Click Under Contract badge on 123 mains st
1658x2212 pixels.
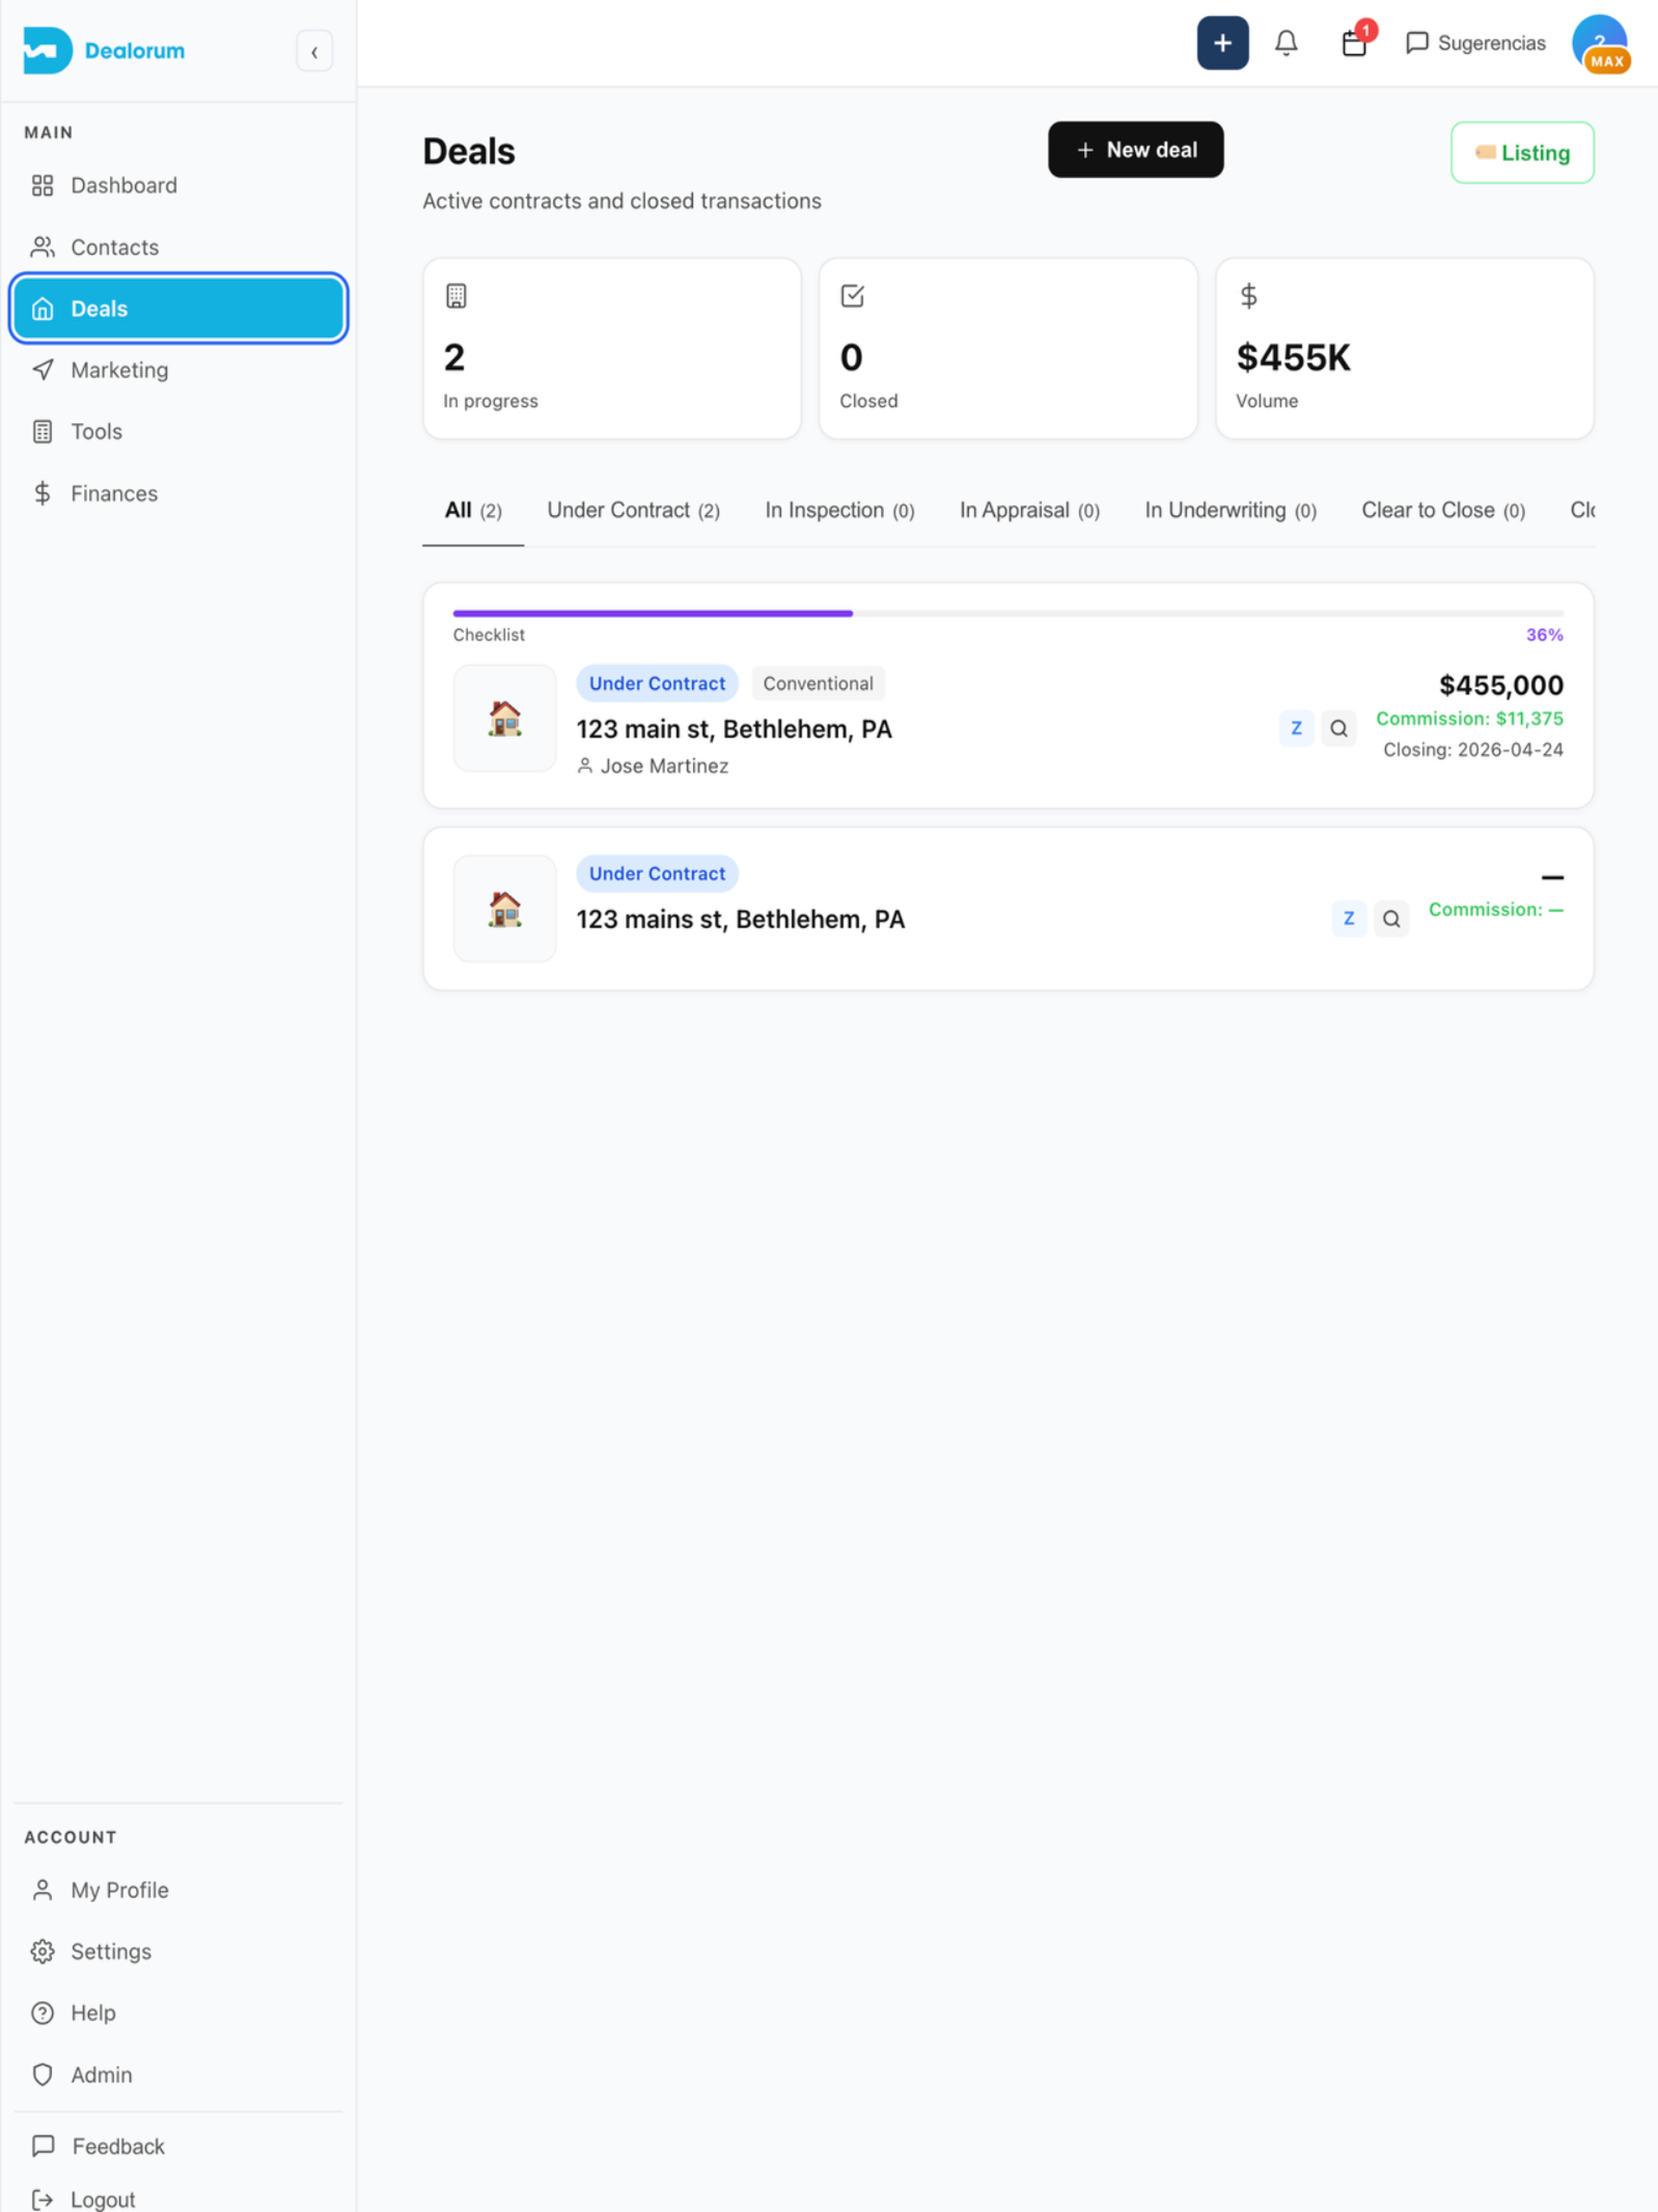[657, 873]
